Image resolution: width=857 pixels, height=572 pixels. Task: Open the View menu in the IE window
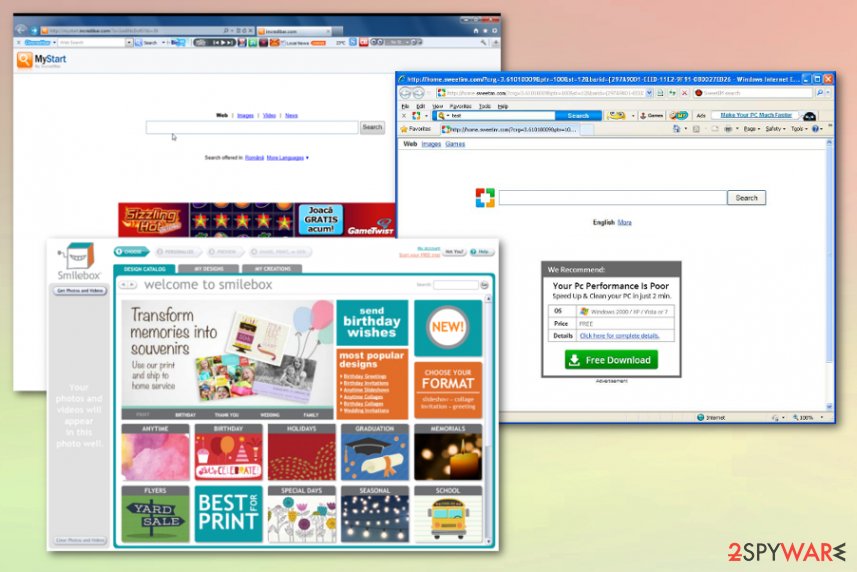437,107
